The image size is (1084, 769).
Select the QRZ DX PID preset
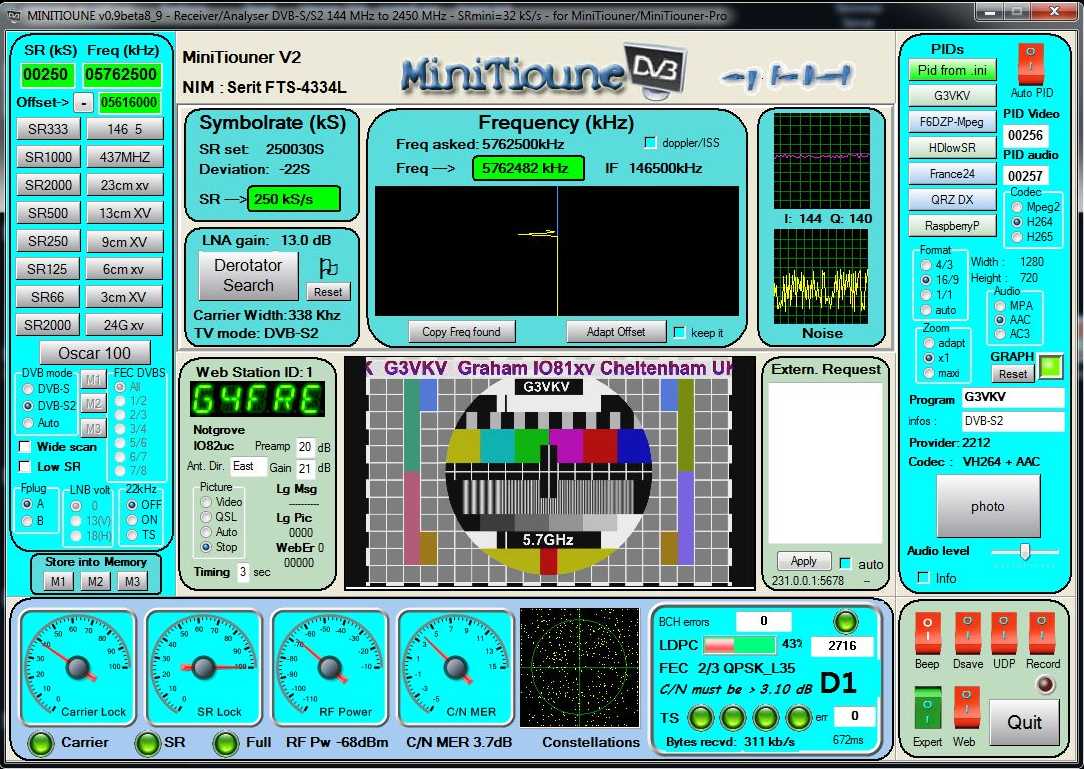pos(952,199)
